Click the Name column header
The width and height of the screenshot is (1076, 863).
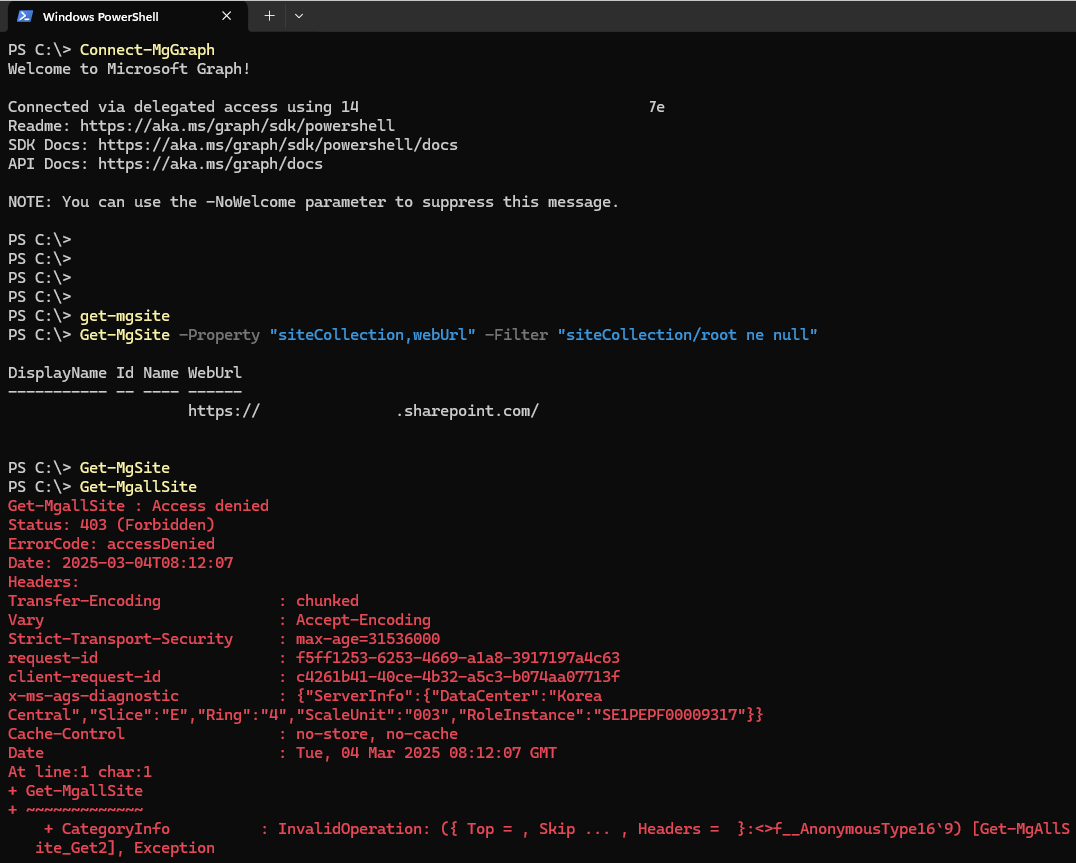161,373
